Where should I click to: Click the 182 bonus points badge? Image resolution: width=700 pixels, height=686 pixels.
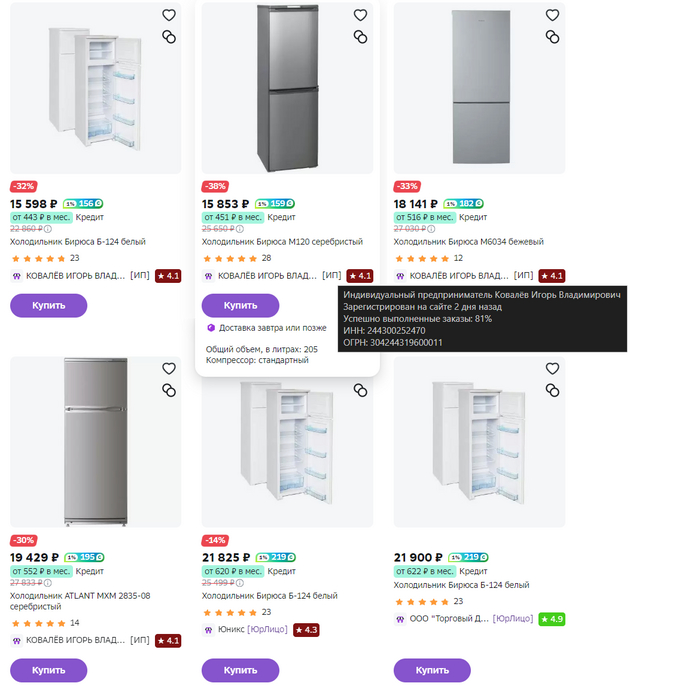point(469,203)
